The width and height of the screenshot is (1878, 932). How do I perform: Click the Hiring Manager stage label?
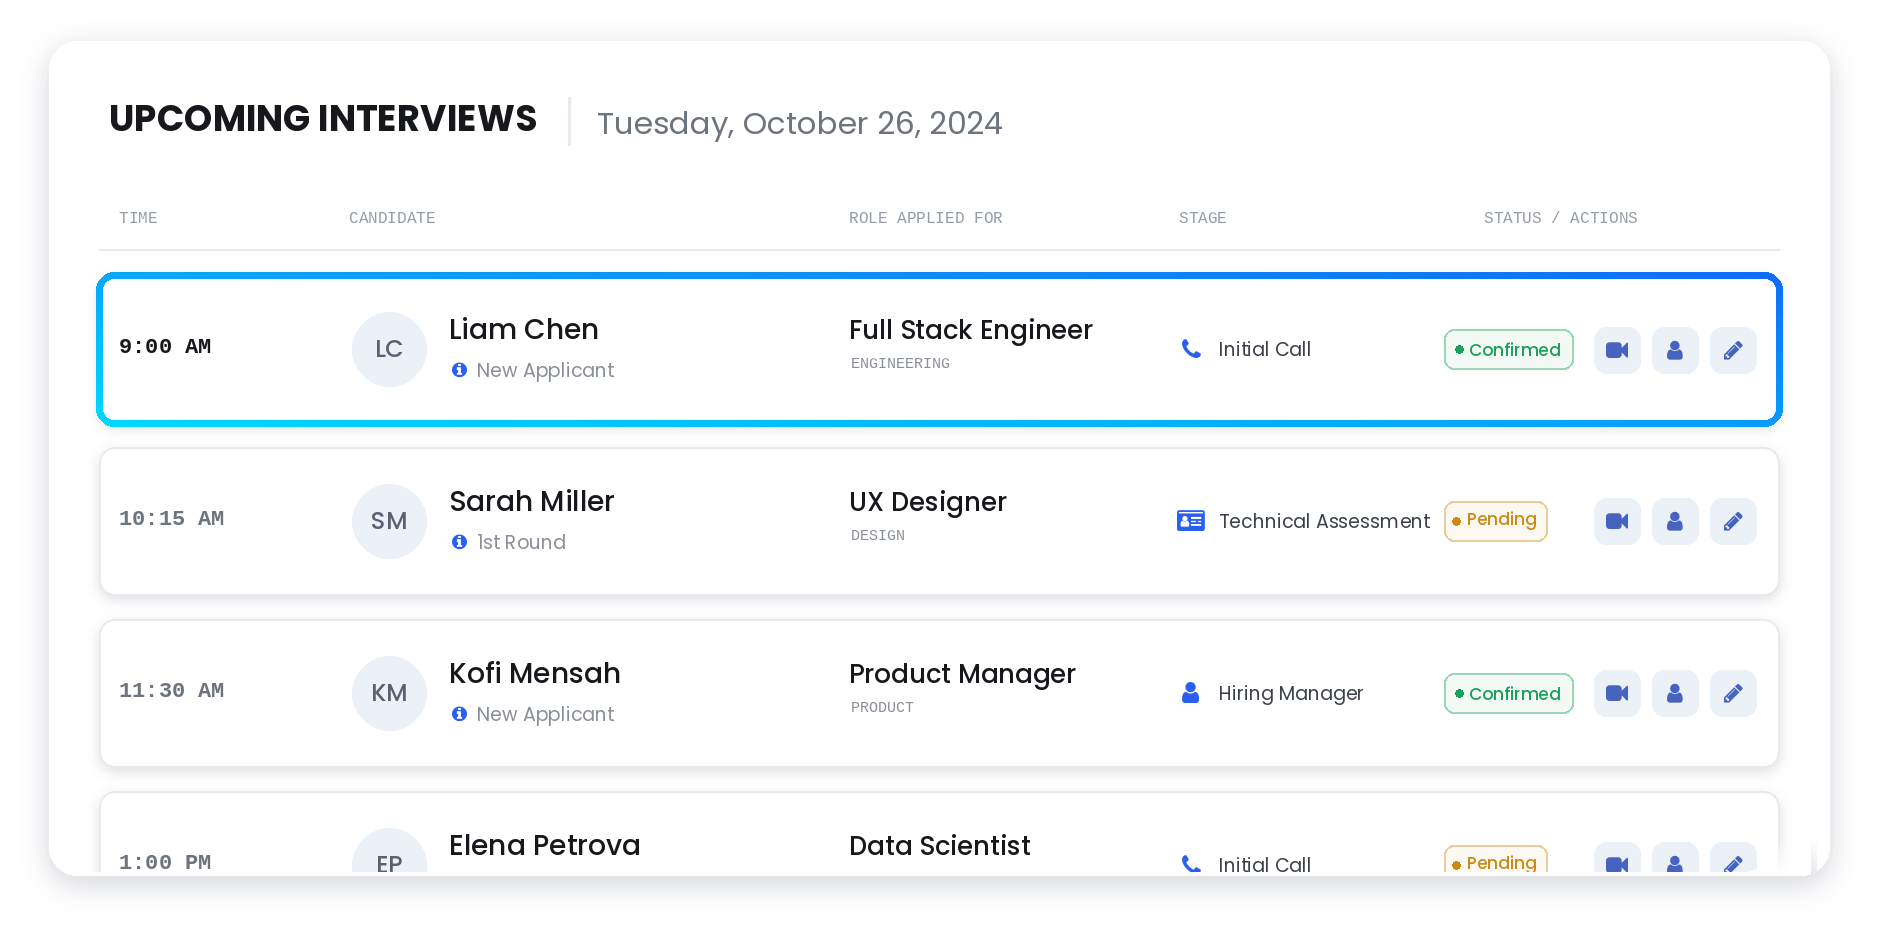click(x=1290, y=693)
